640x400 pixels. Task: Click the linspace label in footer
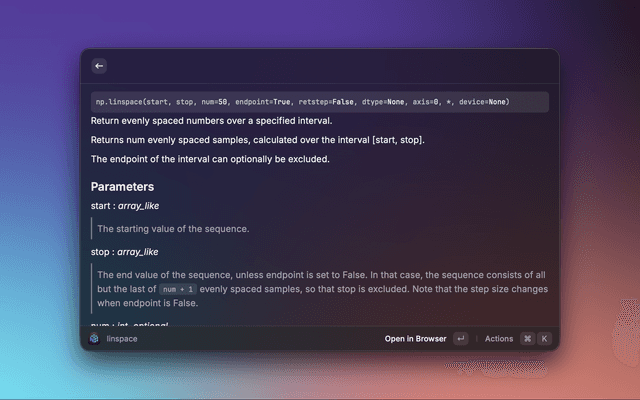pyautogui.click(x=122, y=339)
